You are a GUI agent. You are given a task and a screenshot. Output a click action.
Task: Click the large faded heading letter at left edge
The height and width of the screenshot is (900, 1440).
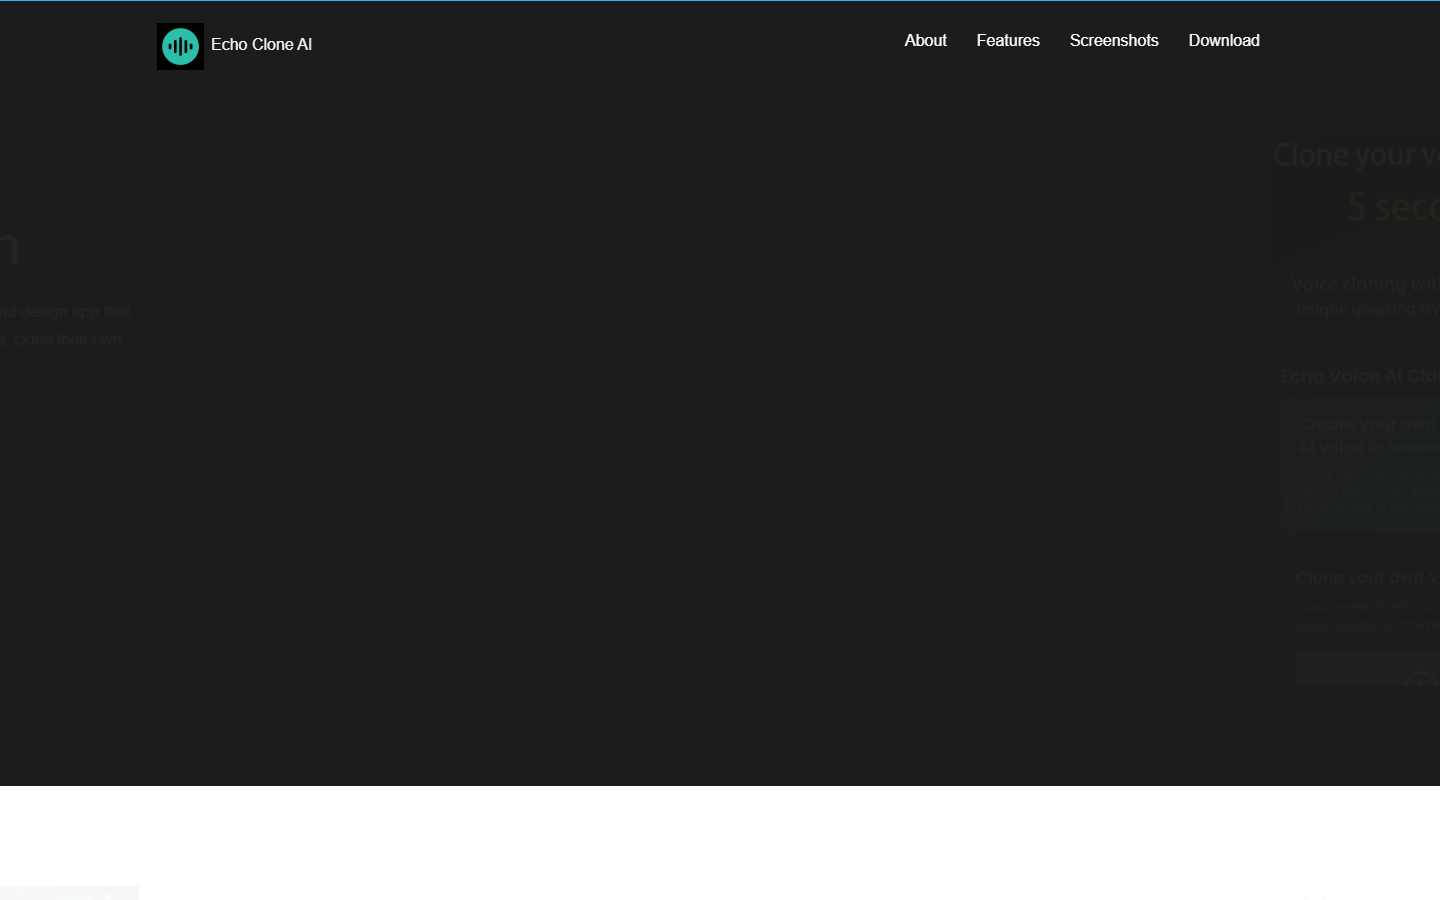(x=9, y=247)
